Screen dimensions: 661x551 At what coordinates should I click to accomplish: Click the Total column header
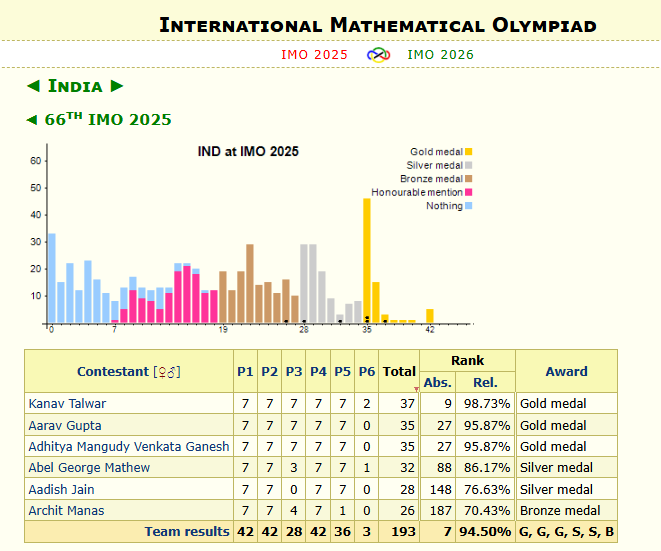tap(399, 371)
